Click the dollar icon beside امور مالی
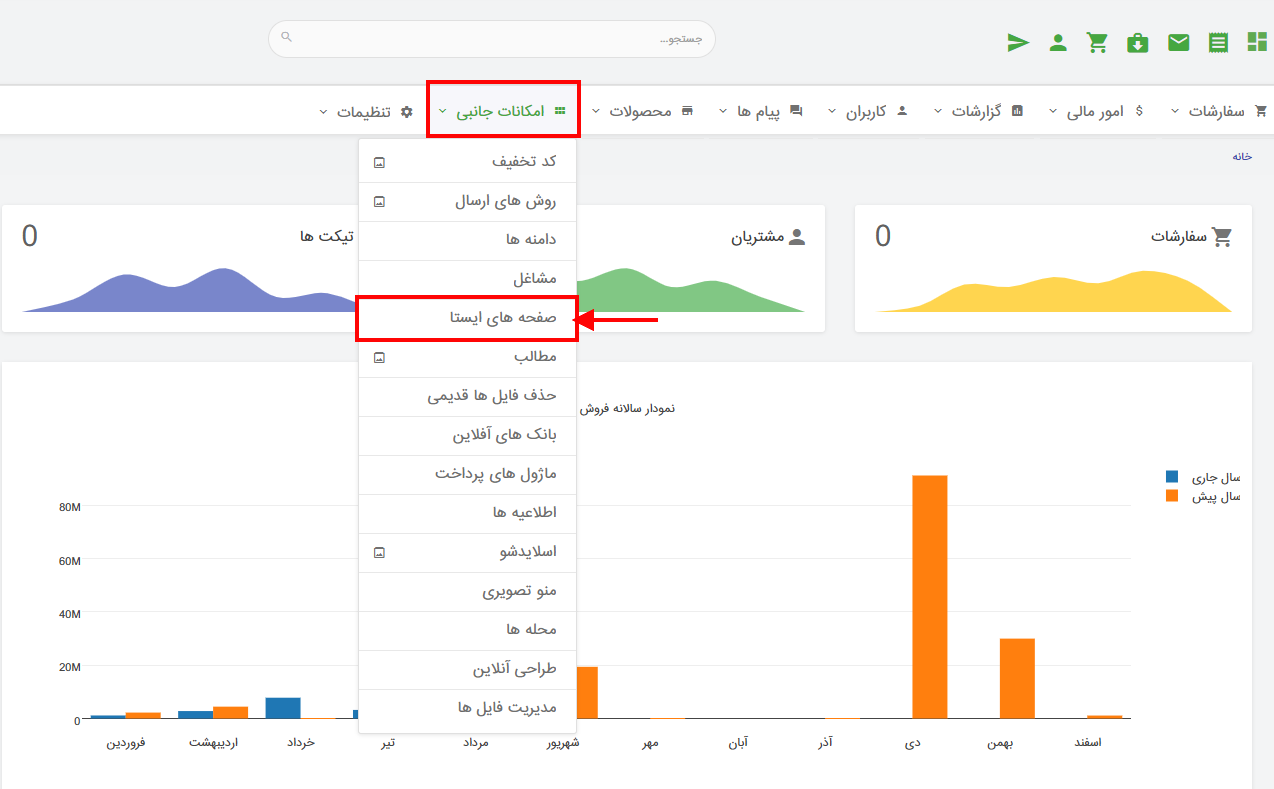The image size is (1274, 789). [x=1139, y=111]
